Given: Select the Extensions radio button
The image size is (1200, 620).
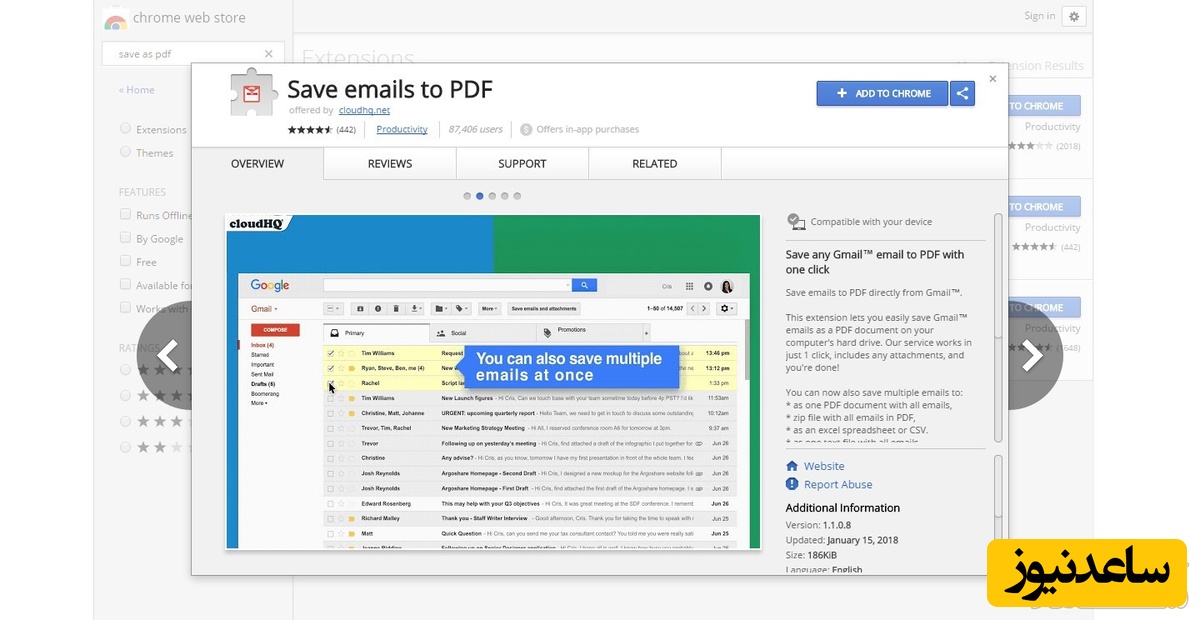Looking at the screenshot, I should click(125, 129).
